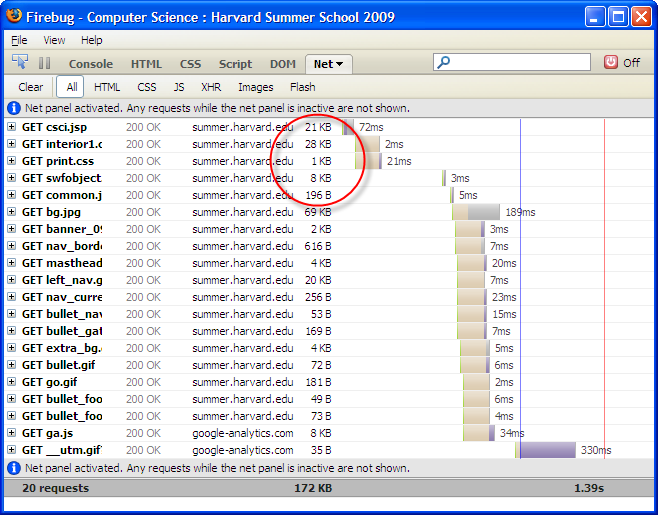Click the Clear button

click(31, 87)
